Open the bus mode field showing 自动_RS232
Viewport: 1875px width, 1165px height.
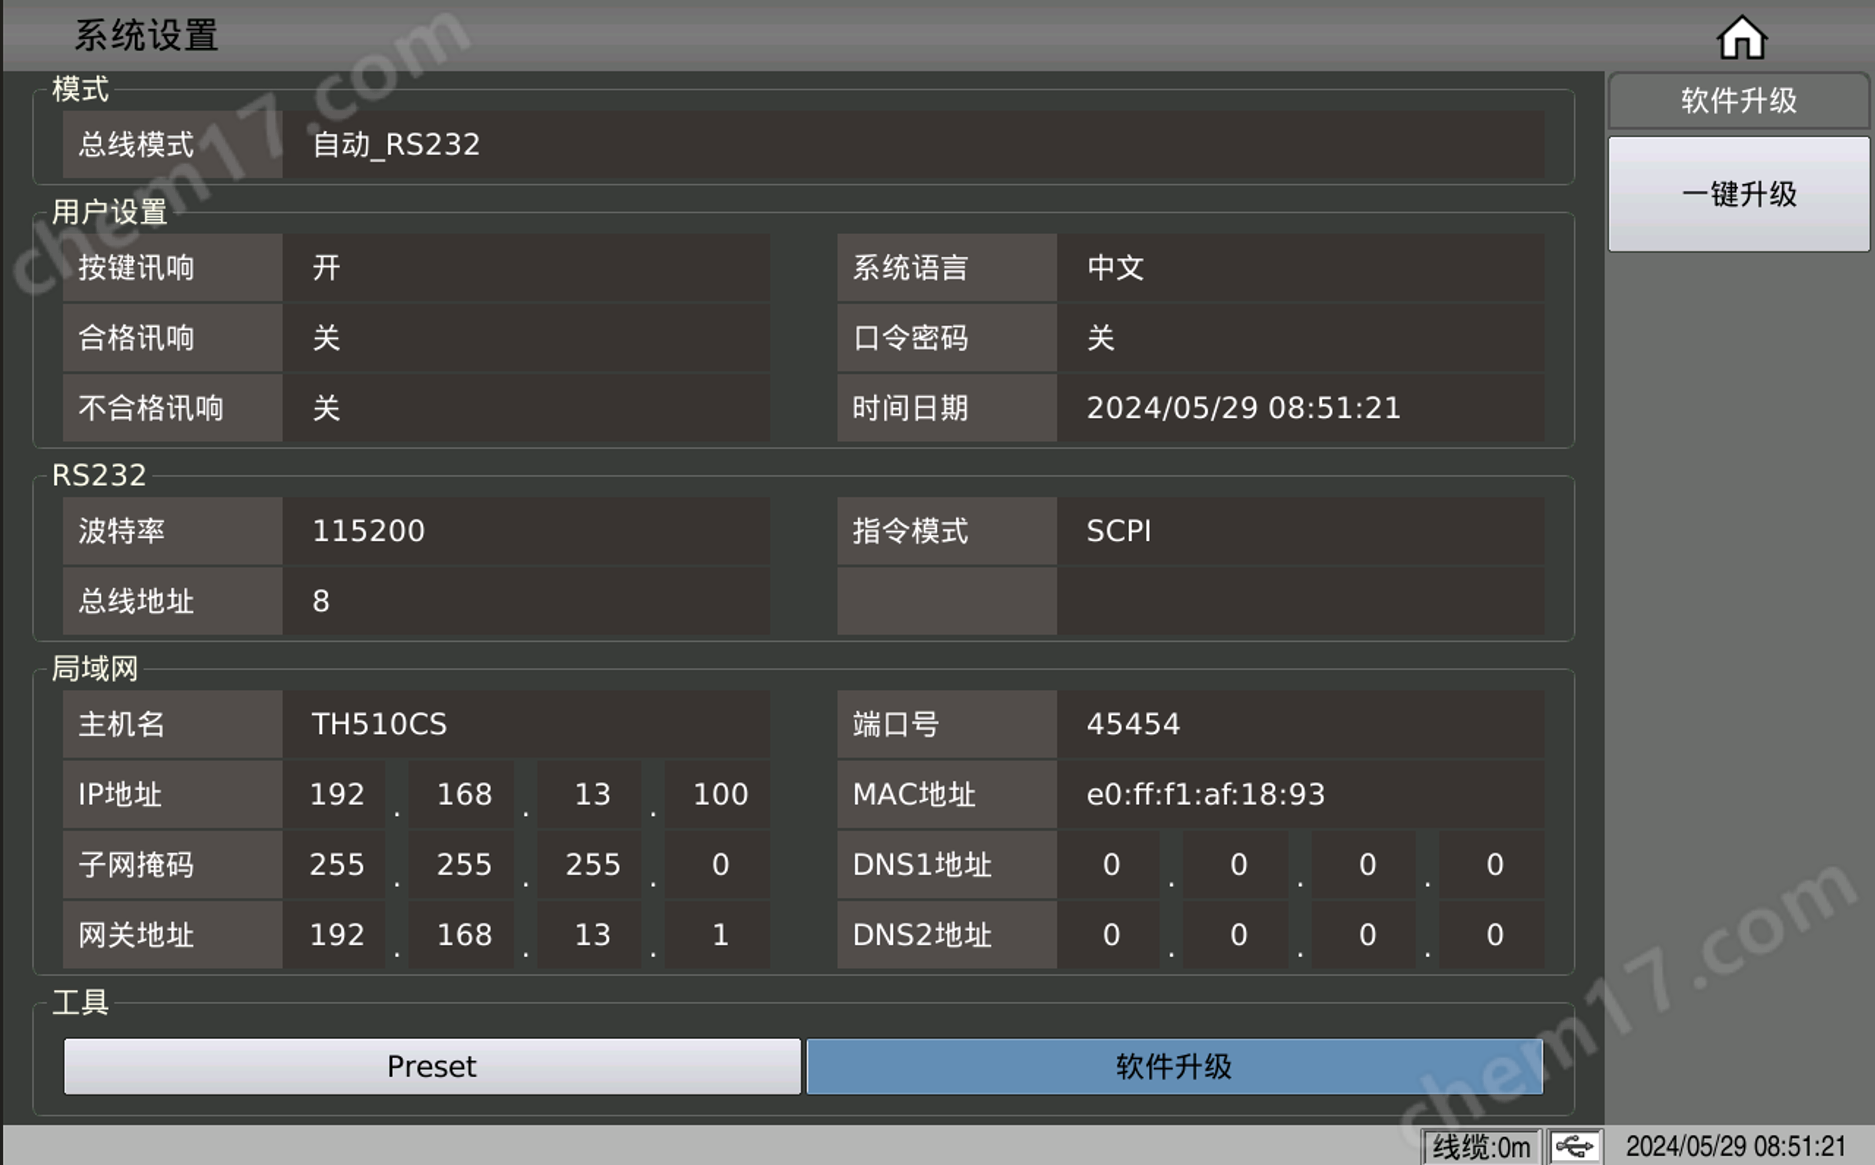click(x=912, y=145)
